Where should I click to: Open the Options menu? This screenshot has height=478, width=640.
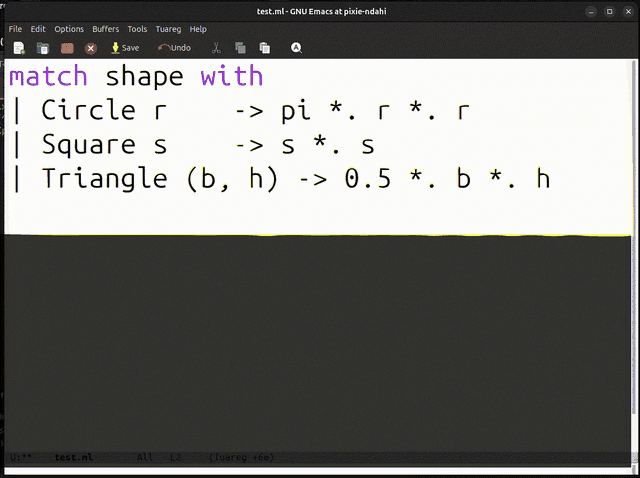[x=69, y=29]
